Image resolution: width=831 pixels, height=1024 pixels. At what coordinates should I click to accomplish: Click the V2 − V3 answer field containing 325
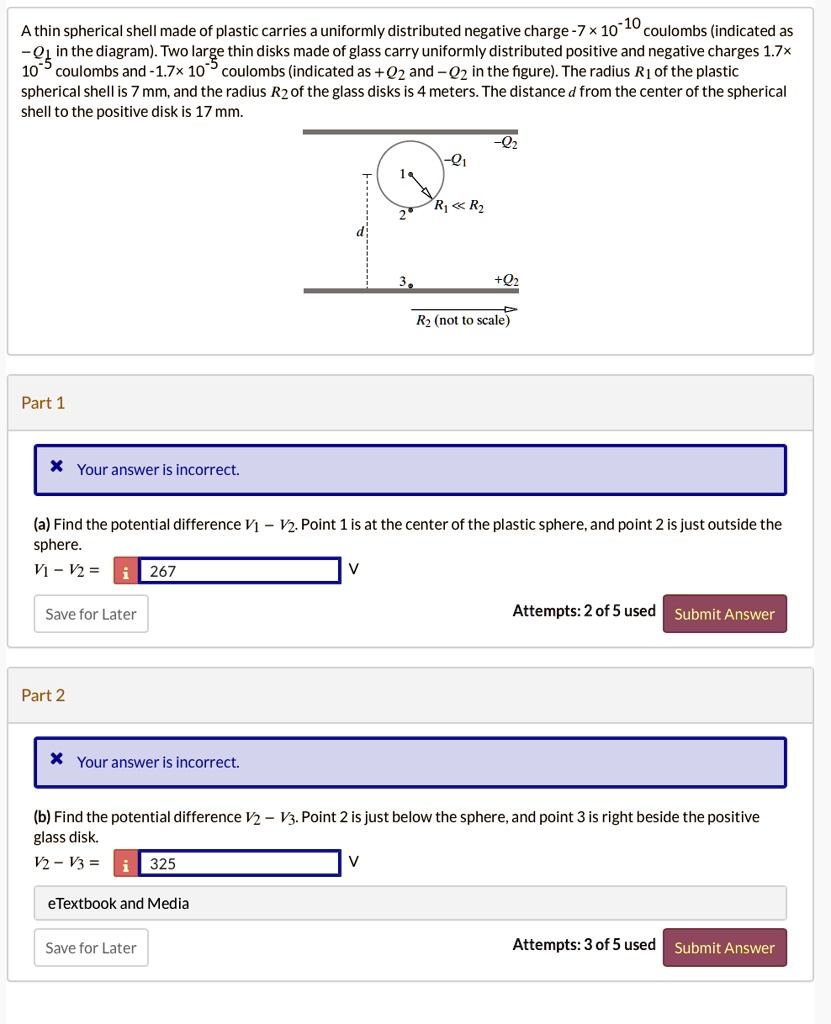[x=239, y=863]
